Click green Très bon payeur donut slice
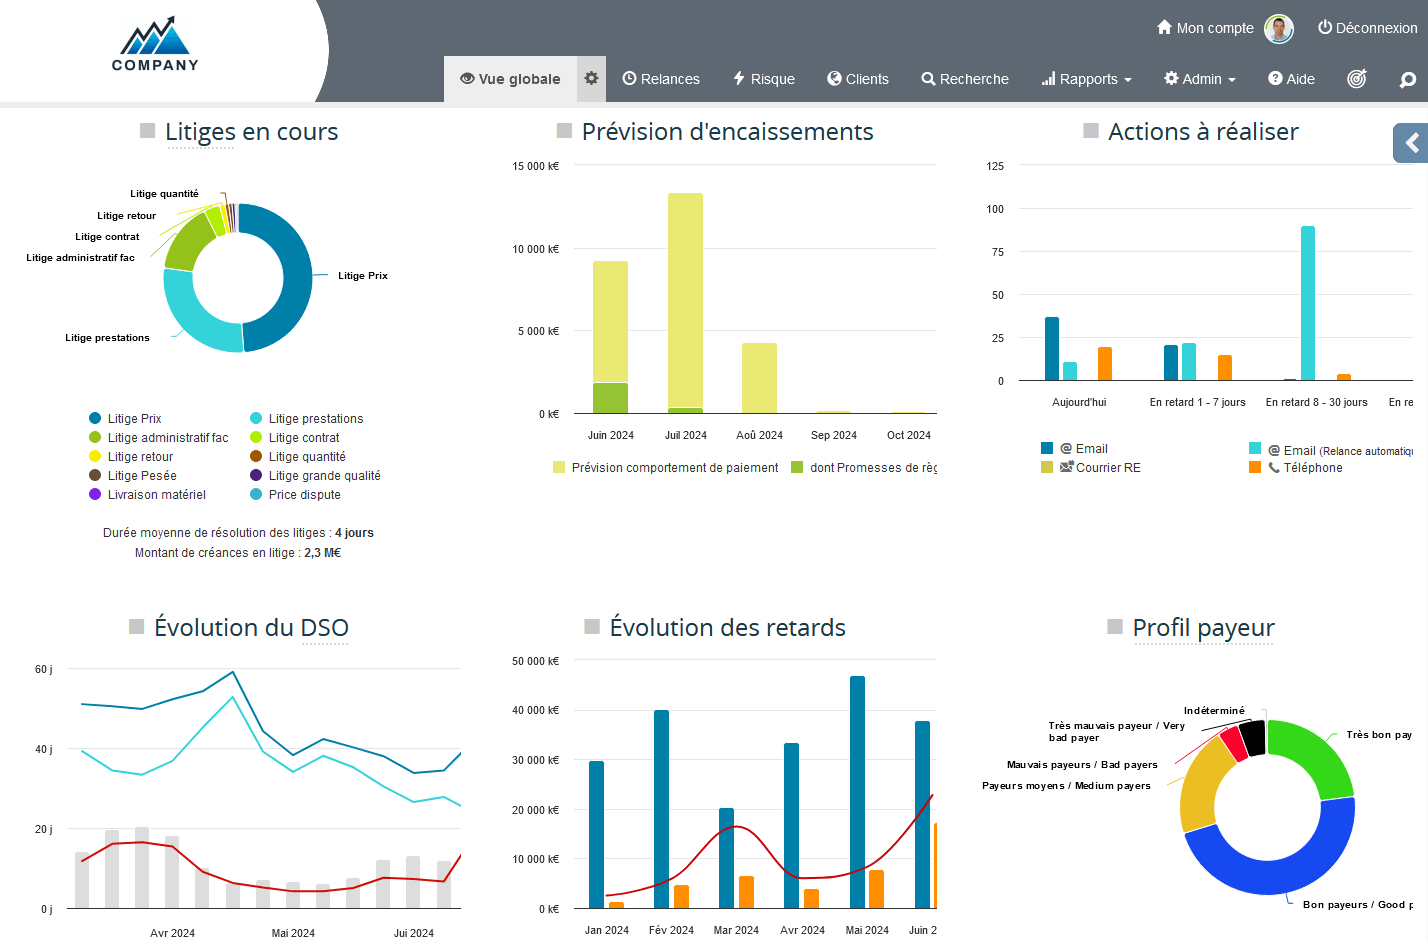Image resolution: width=1428 pixels, height=942 pixels. (x=1318, y=755)
